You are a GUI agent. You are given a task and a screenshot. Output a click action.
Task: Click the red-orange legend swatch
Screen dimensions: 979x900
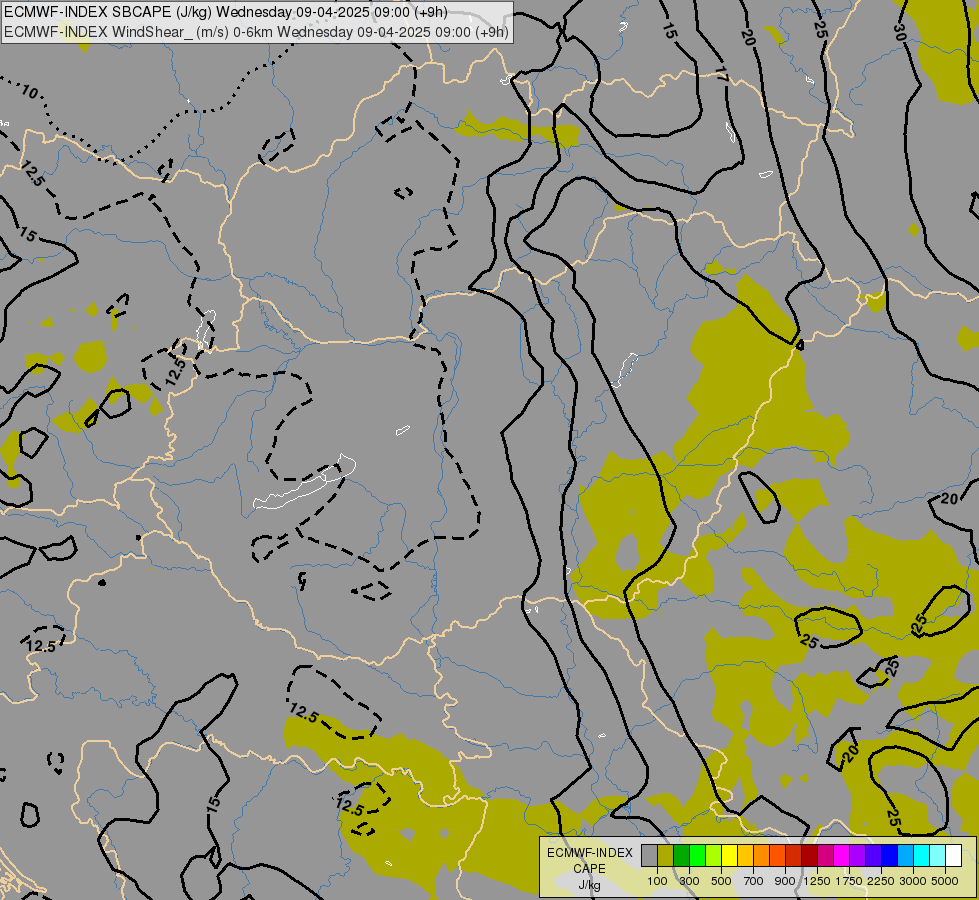777,855
